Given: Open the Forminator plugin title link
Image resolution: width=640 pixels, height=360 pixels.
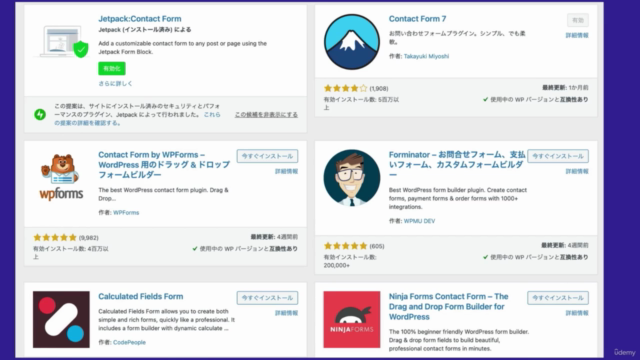Looking at the screenshot, I should (x=457, y=164).
